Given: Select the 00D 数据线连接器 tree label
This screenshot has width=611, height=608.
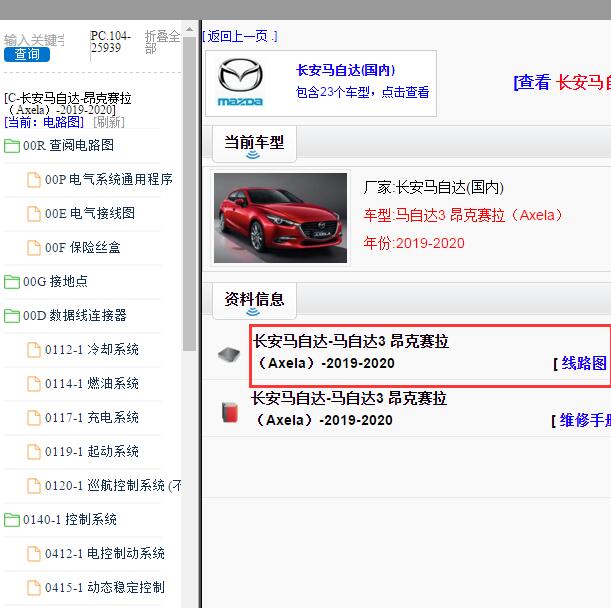Looking at the screenshot, I should 75,315.
